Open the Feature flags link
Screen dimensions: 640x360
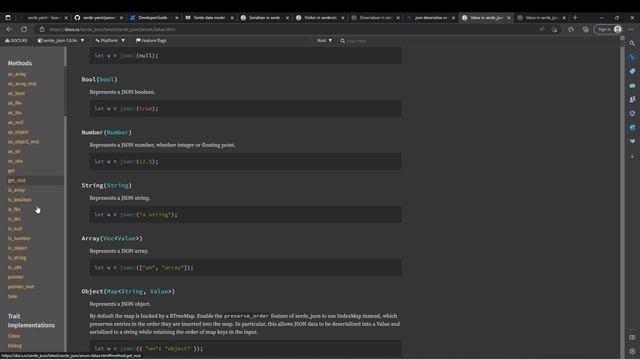pyautogui.click(x=151, y=41)
